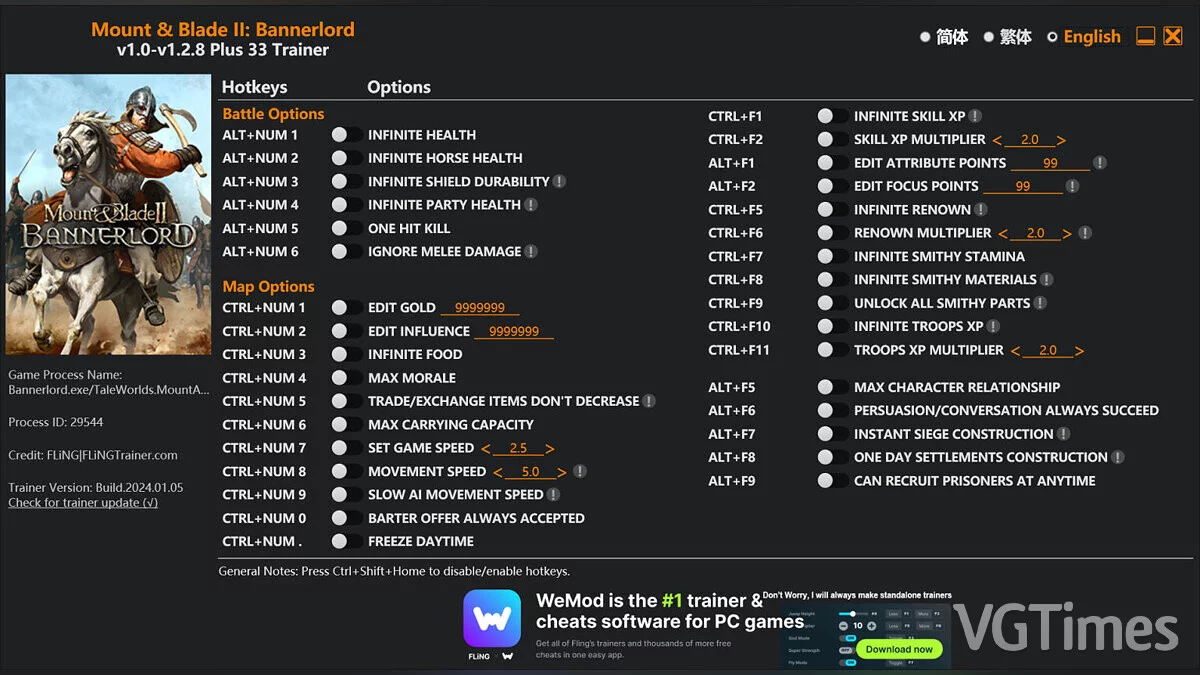
Task: Click the warning icon beside Edit Attribute Points
Action: 1099,163
